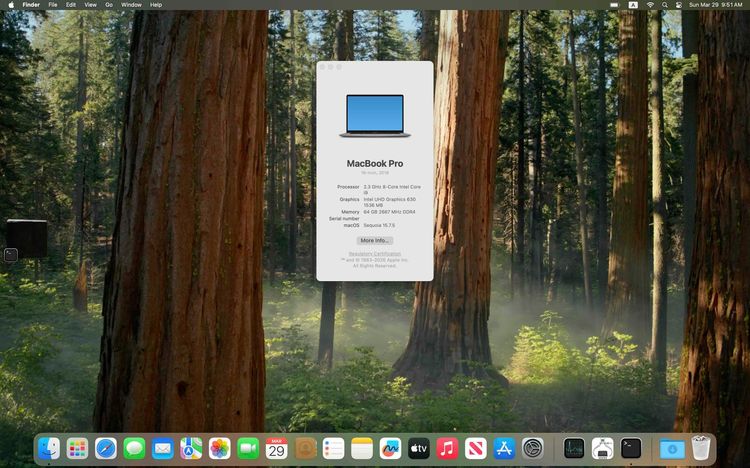Click the MacBook Pro laptop image
Image resolution: width=750 pixels, height=468 pixels.
click(x=375, y=116)
